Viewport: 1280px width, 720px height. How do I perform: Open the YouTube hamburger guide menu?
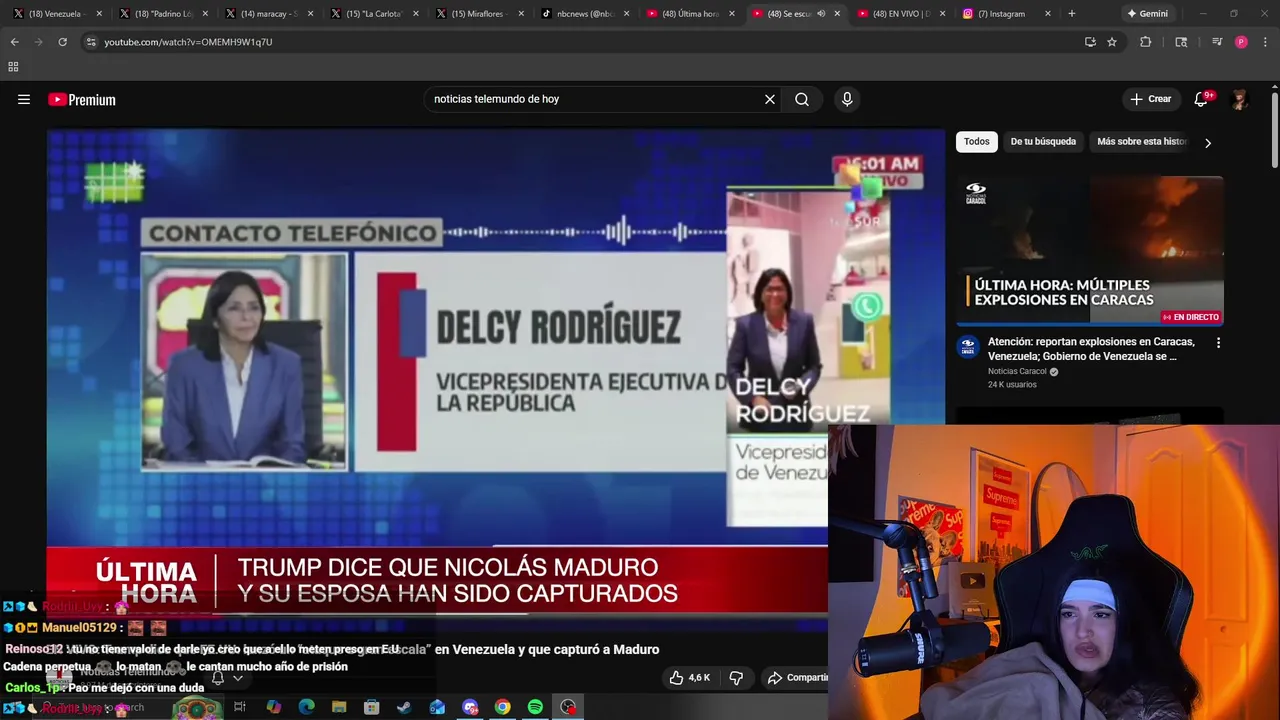point(24,99)
